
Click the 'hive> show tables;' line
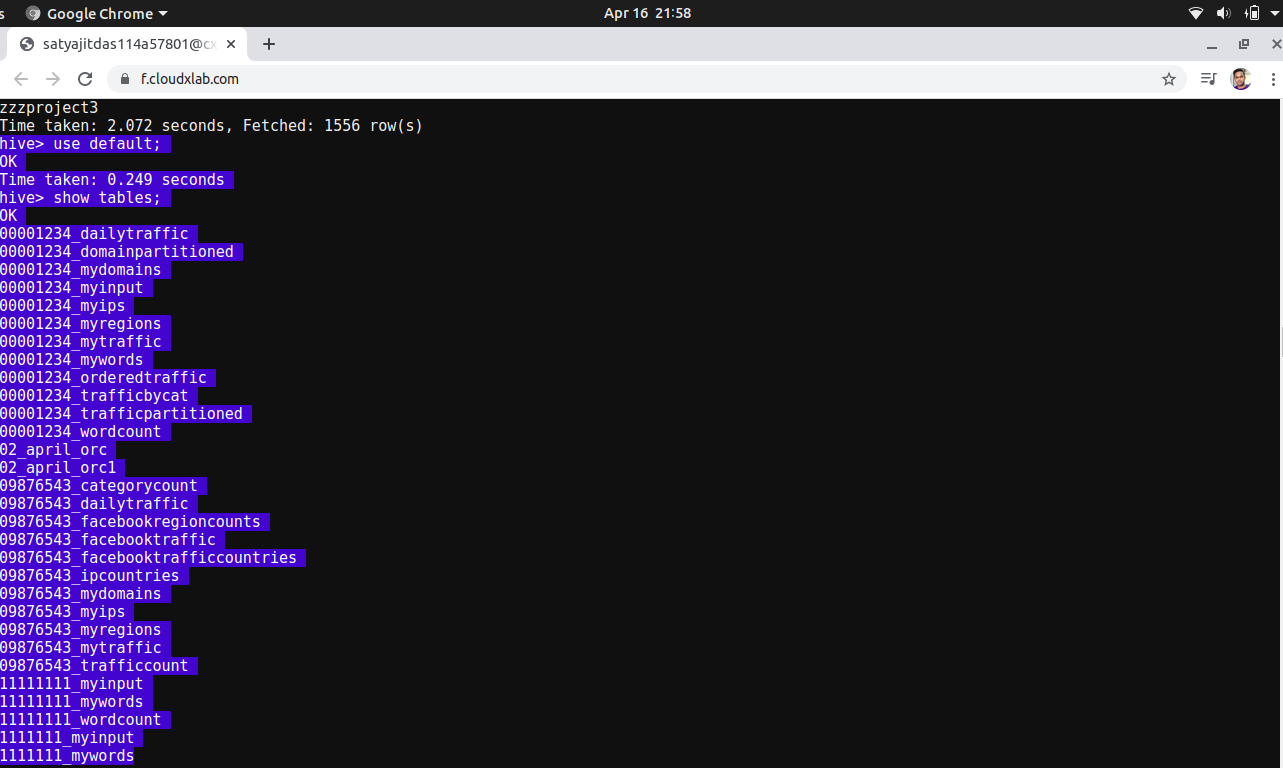(x=80, y=198)
